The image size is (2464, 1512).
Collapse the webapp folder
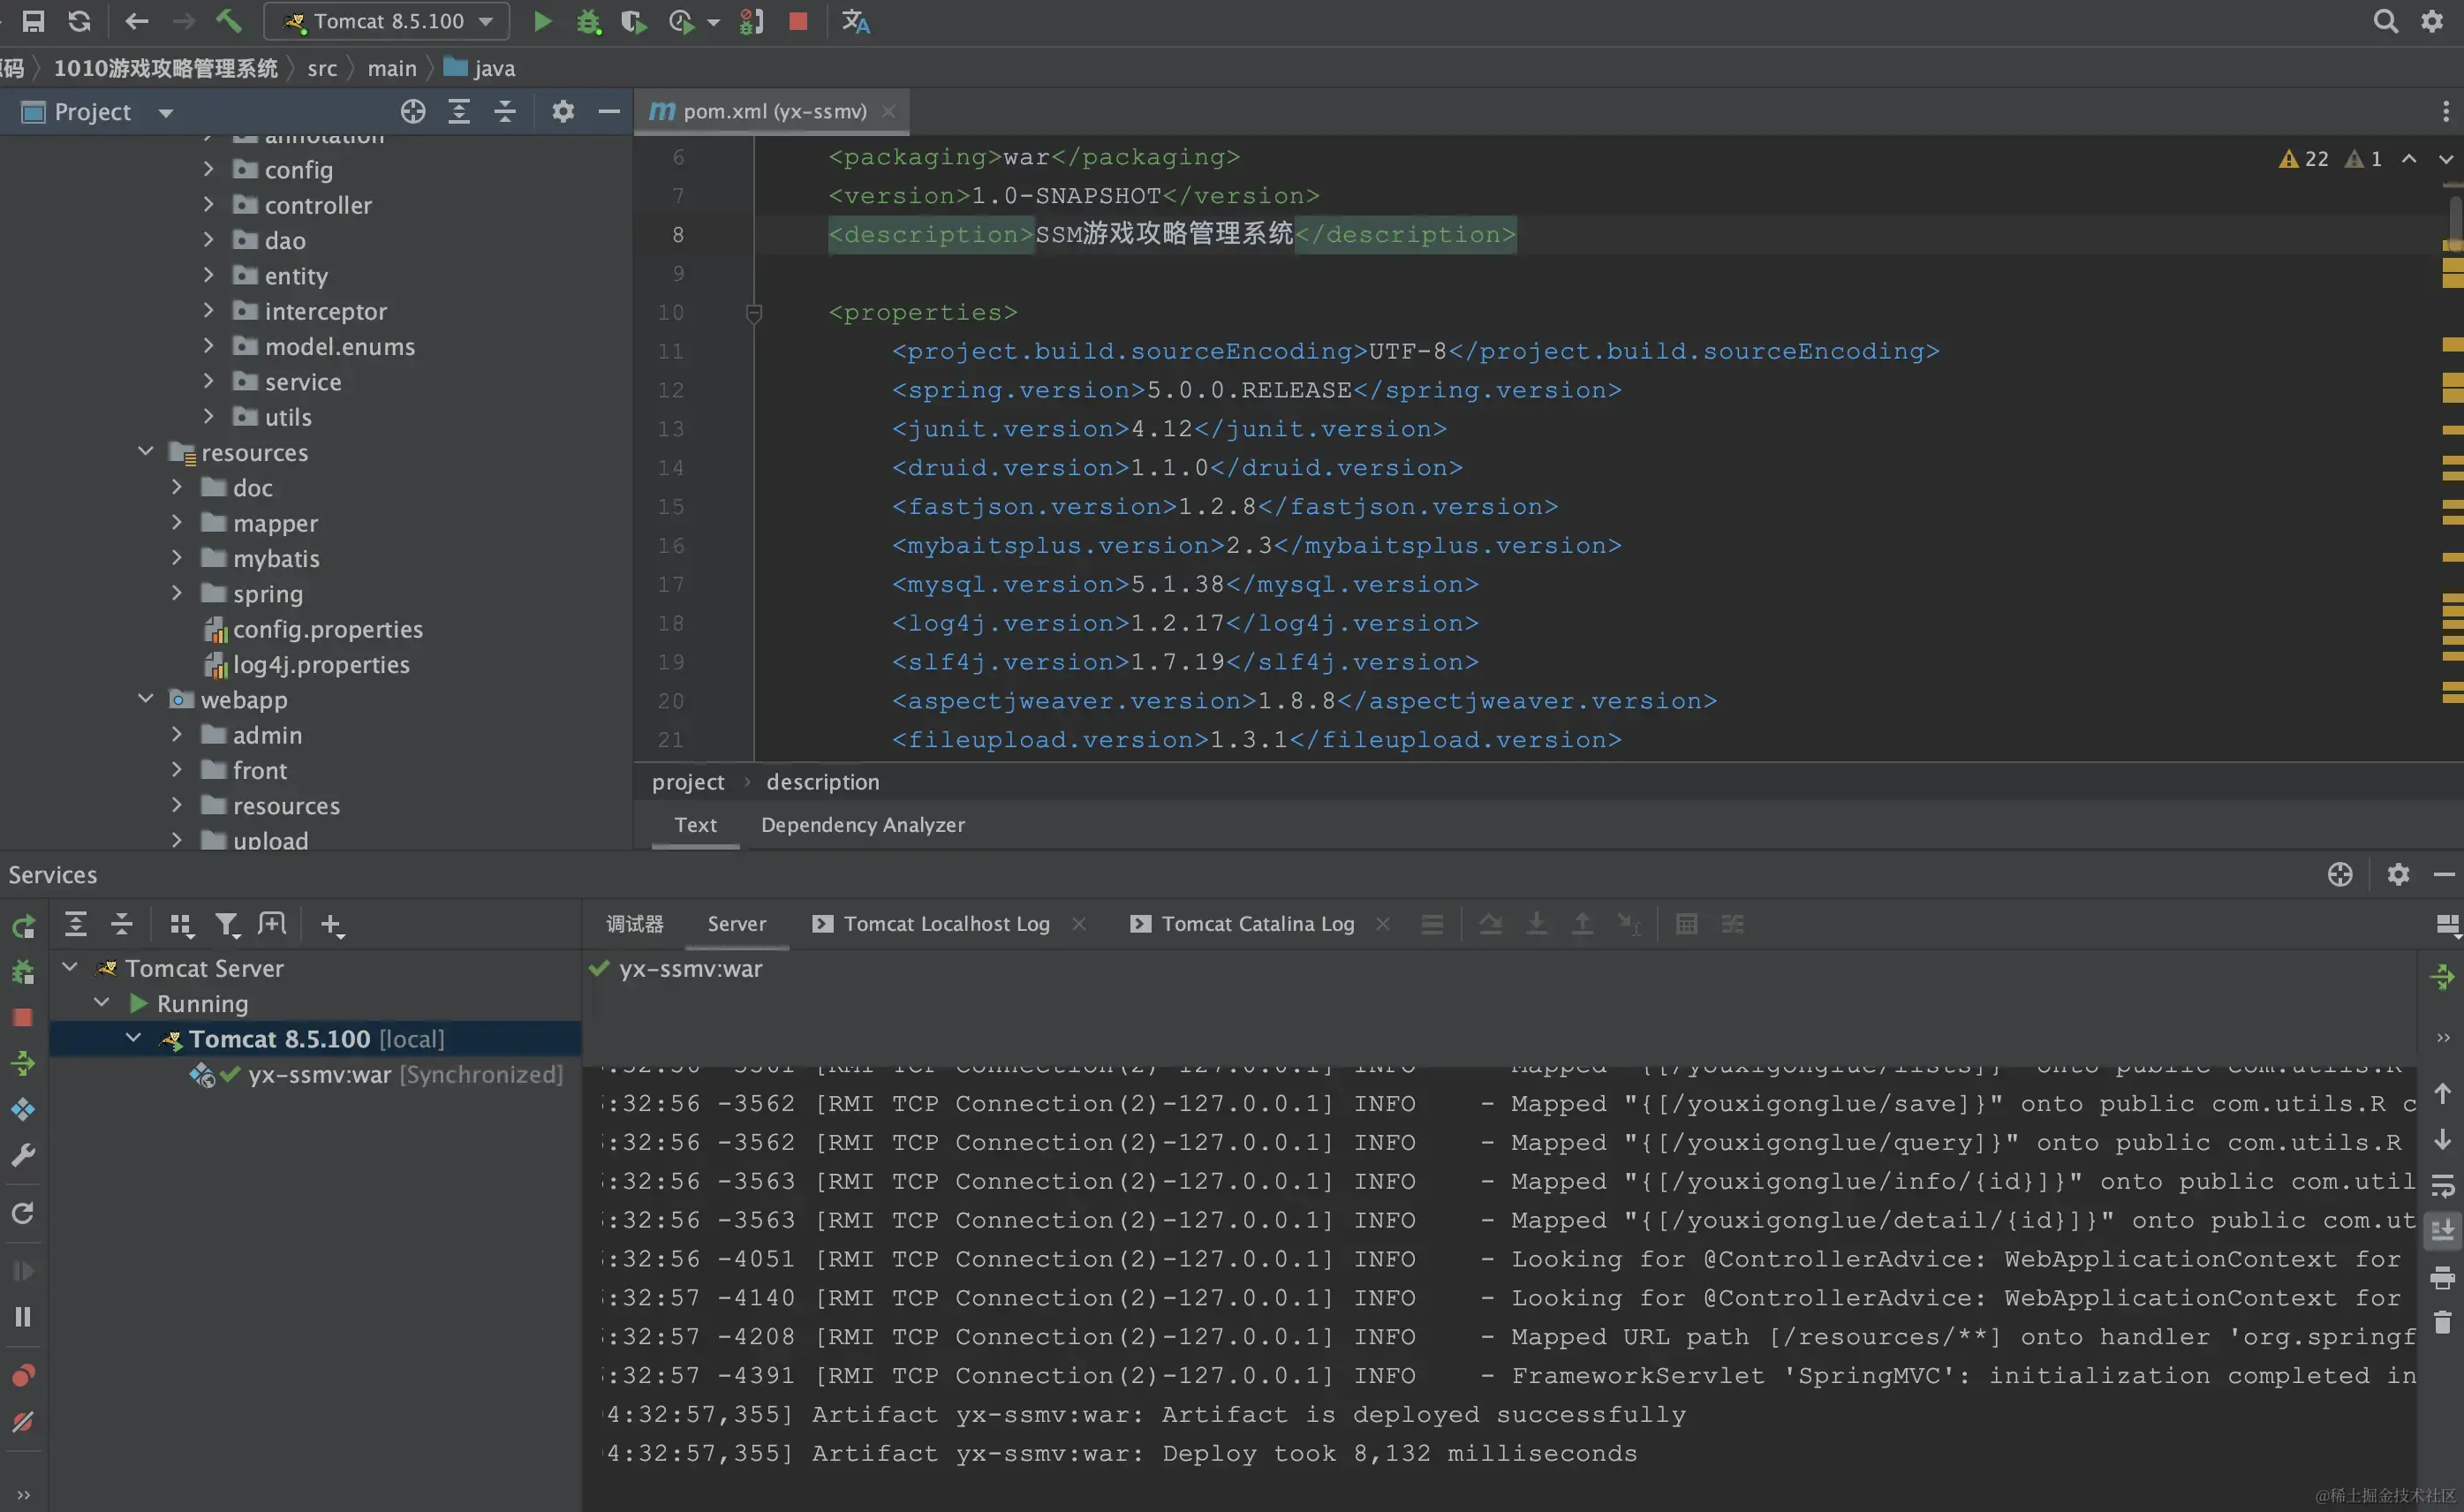[x=146, y=699]
